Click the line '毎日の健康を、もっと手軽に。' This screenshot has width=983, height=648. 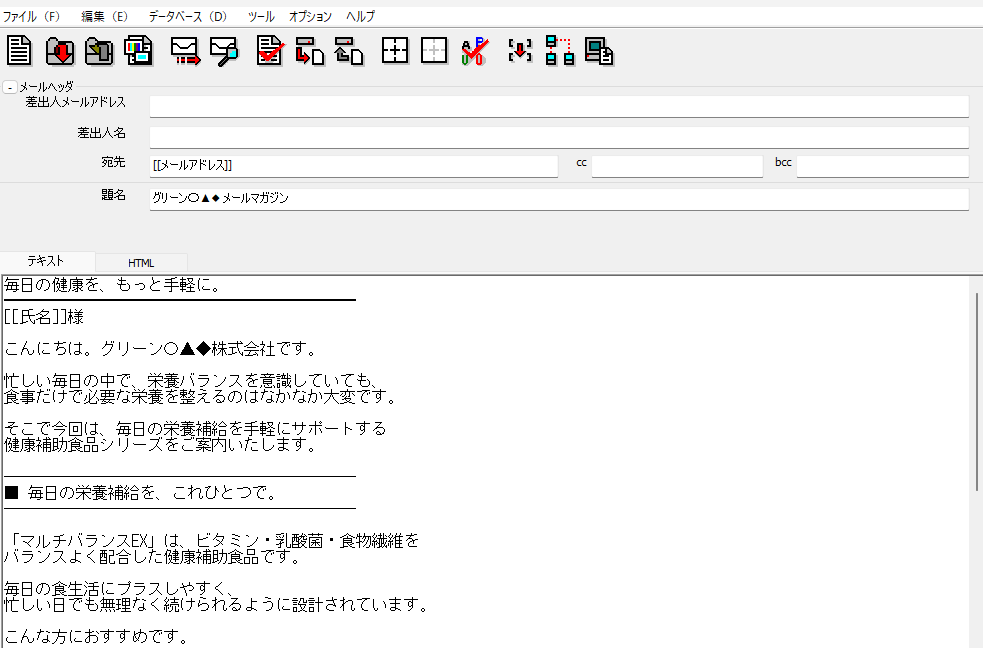(113, 285)
